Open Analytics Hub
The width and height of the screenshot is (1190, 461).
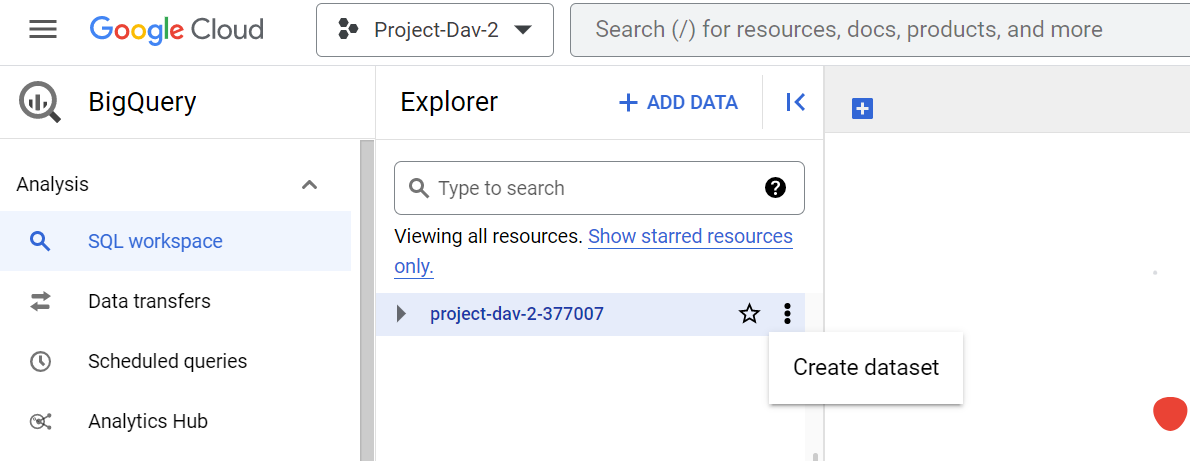click(147, 421)
